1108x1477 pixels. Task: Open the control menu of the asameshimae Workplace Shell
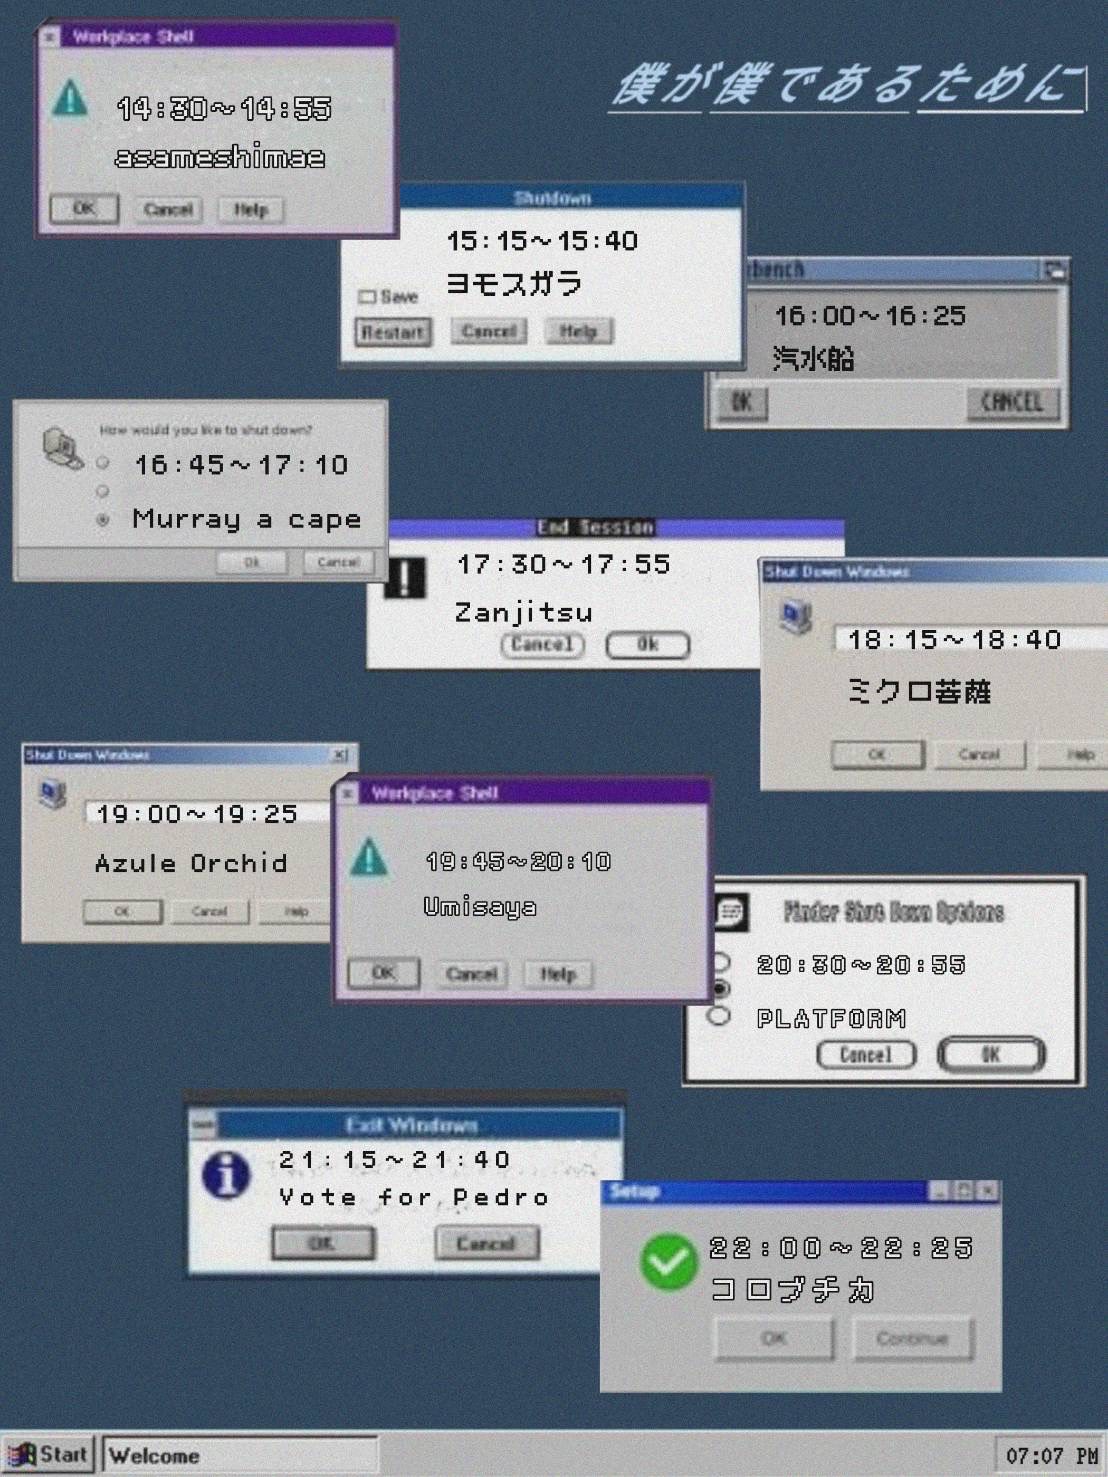coord(50,37)
